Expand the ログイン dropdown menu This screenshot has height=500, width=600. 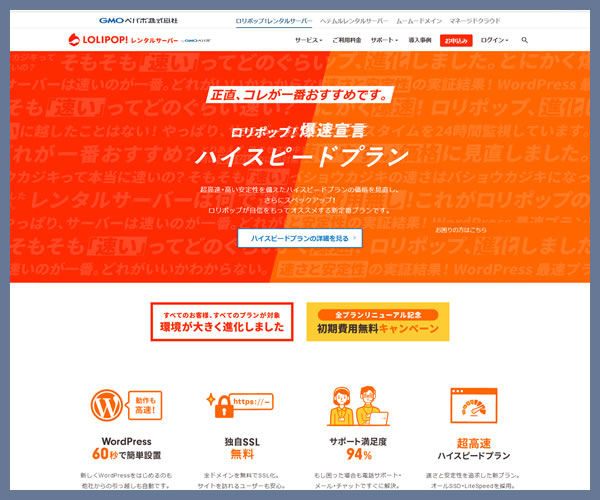(x=494, y=40)
